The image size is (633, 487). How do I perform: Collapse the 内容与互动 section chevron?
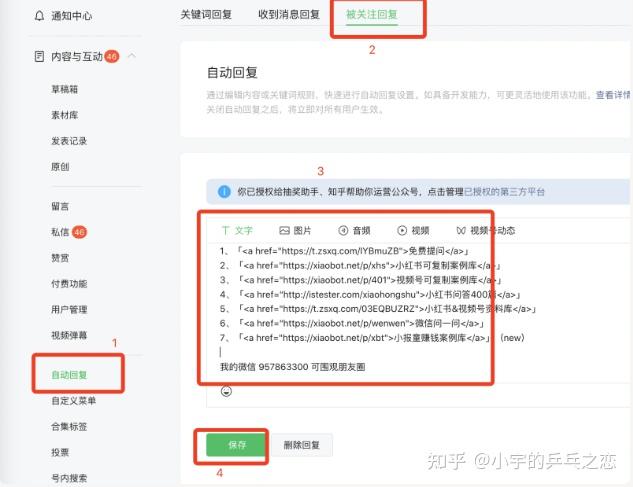[x=132, y=56]
